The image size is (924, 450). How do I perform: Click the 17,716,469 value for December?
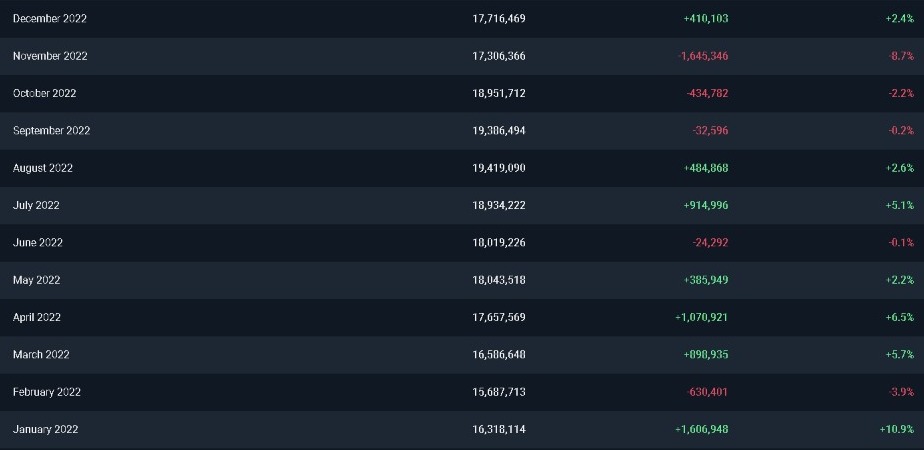499,19
